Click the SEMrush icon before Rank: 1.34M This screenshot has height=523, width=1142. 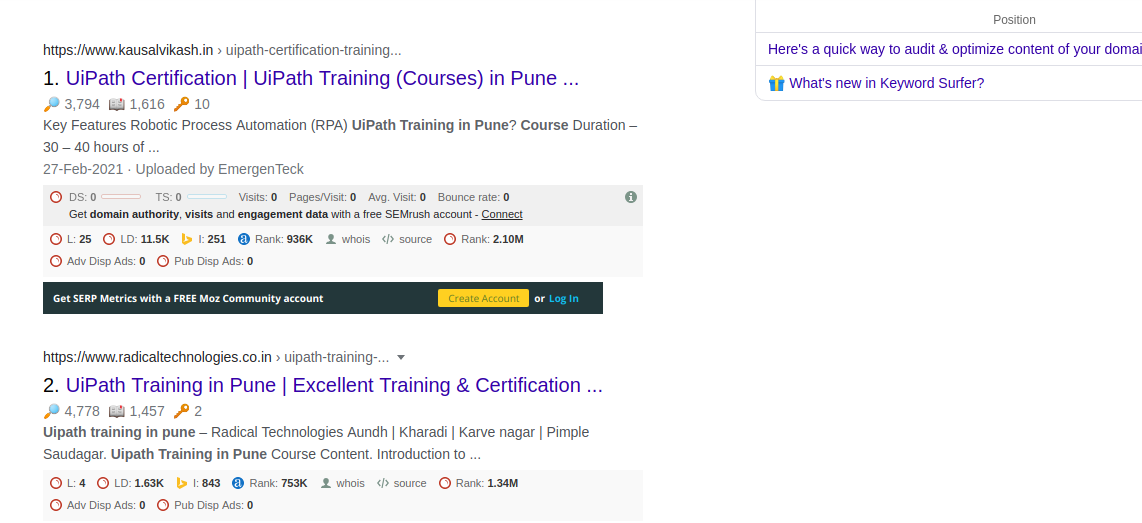(445, 483)
